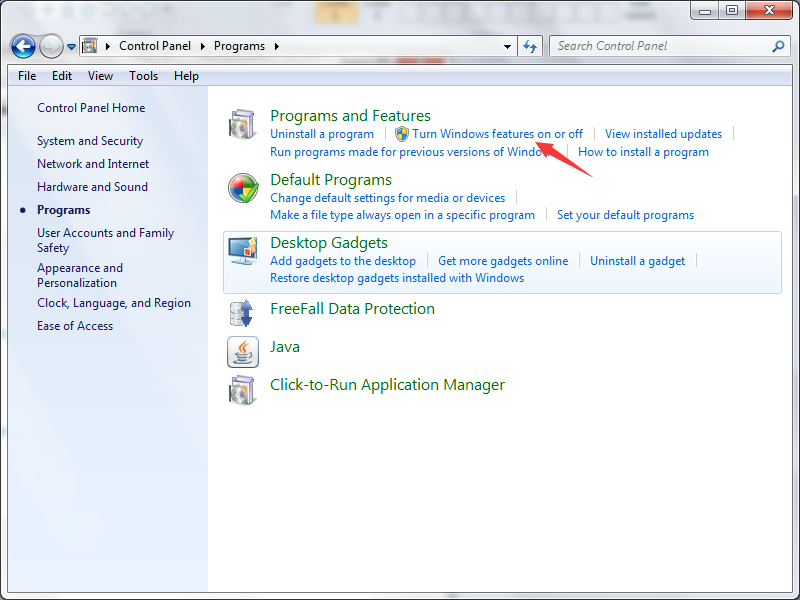Open System and Security category

[90, 141]
